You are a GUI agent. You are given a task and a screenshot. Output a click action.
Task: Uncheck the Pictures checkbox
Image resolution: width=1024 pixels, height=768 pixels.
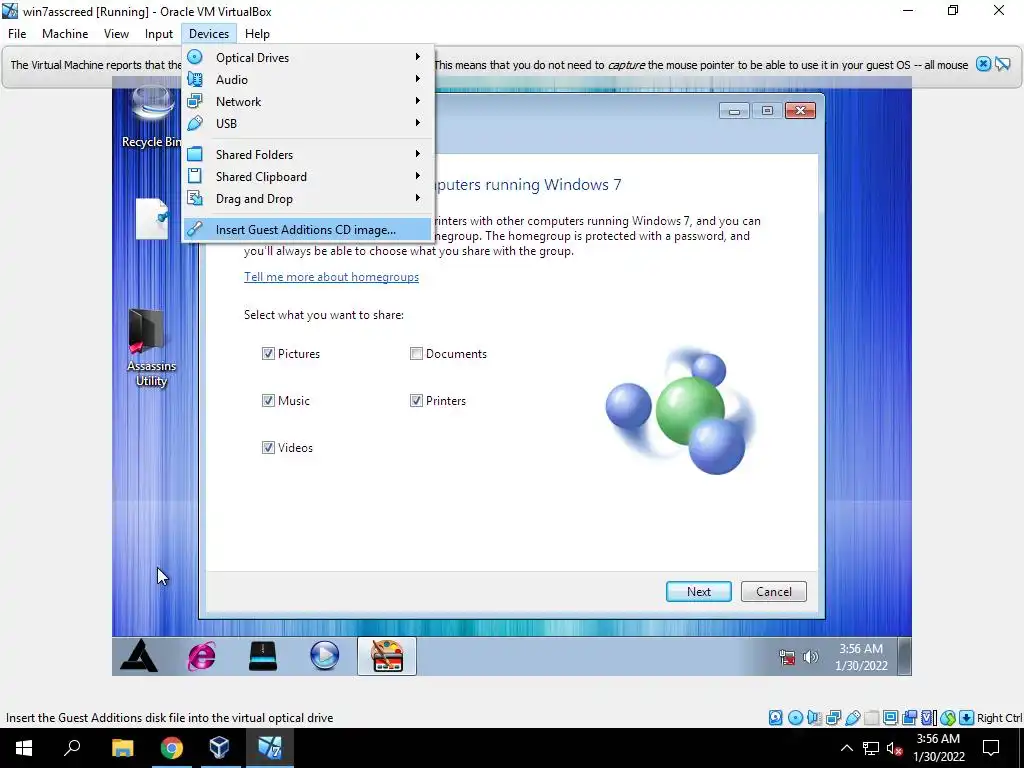tap(268, 354)
